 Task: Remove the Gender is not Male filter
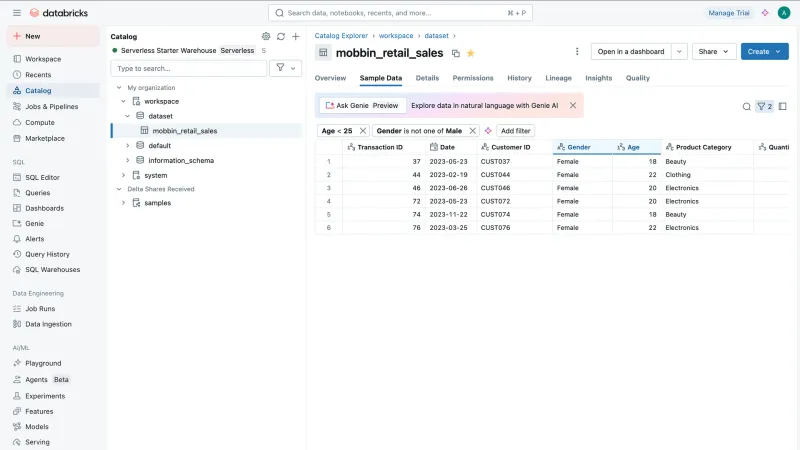(472, 131)
